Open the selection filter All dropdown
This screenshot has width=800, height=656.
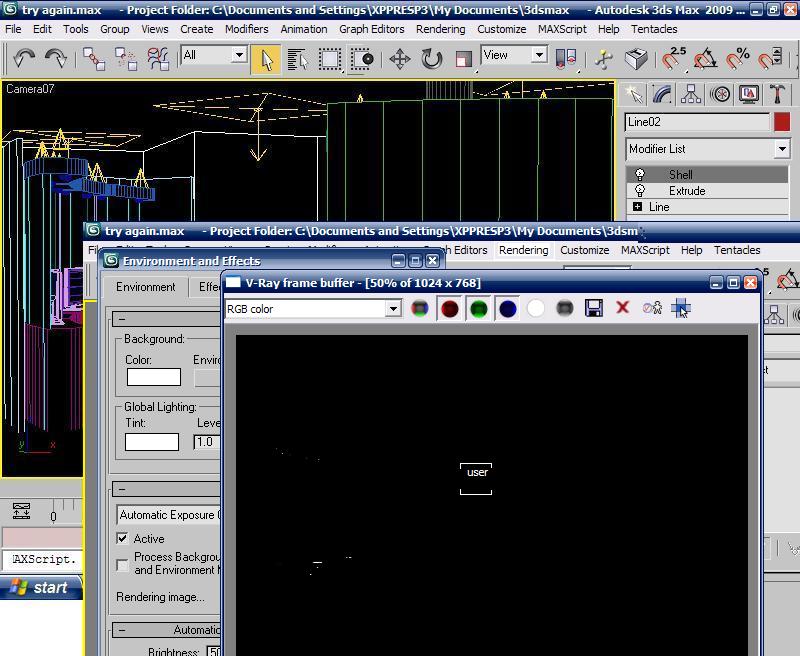pyautogui.click(x=238, y=55)
